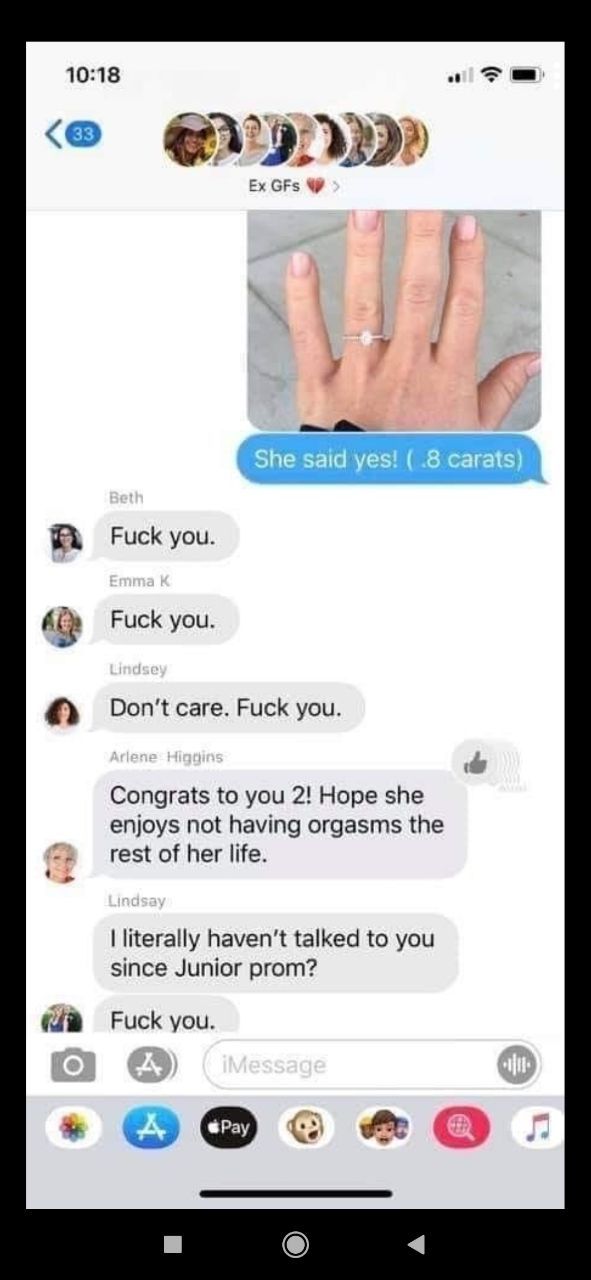The height and width of the screenshot is (1280, 591).
Task: Open the red web image search app
Action: point(459,1127)
